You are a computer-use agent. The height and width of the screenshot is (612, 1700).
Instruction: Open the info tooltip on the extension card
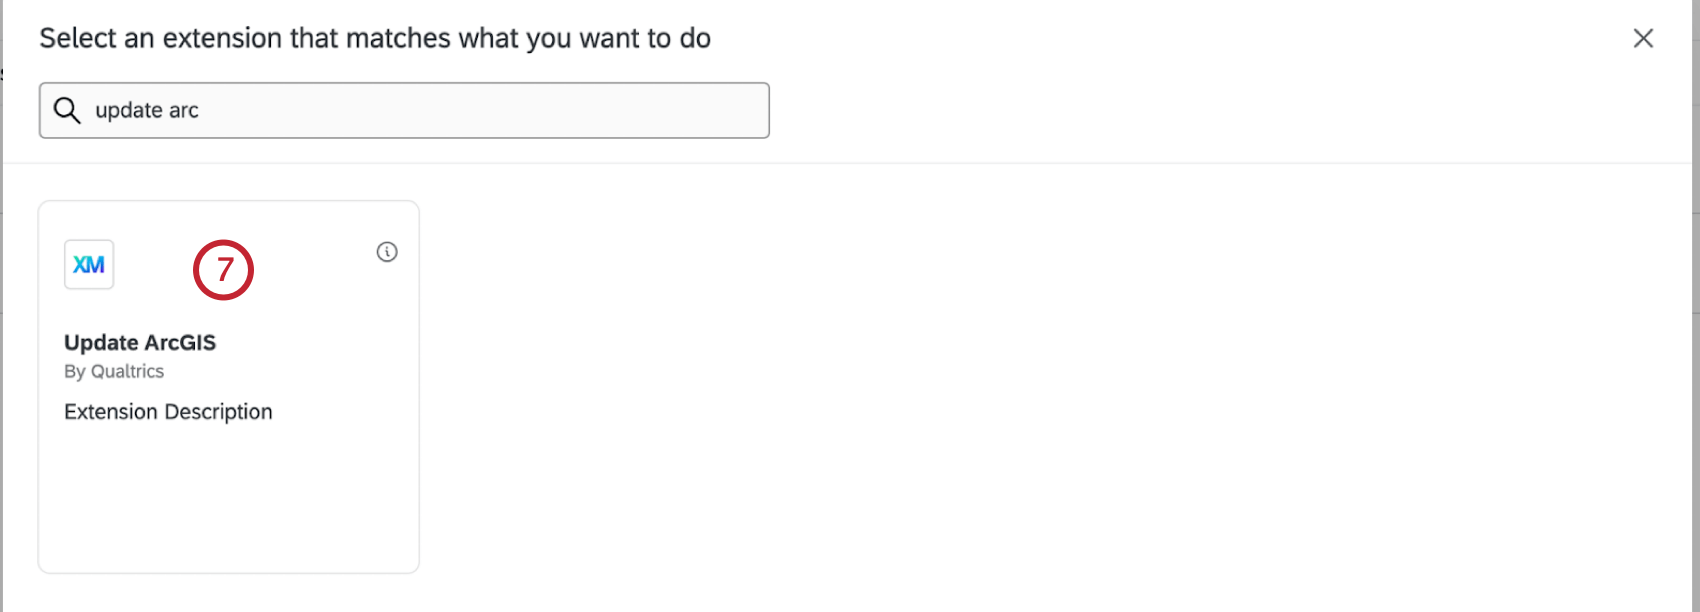387,252
